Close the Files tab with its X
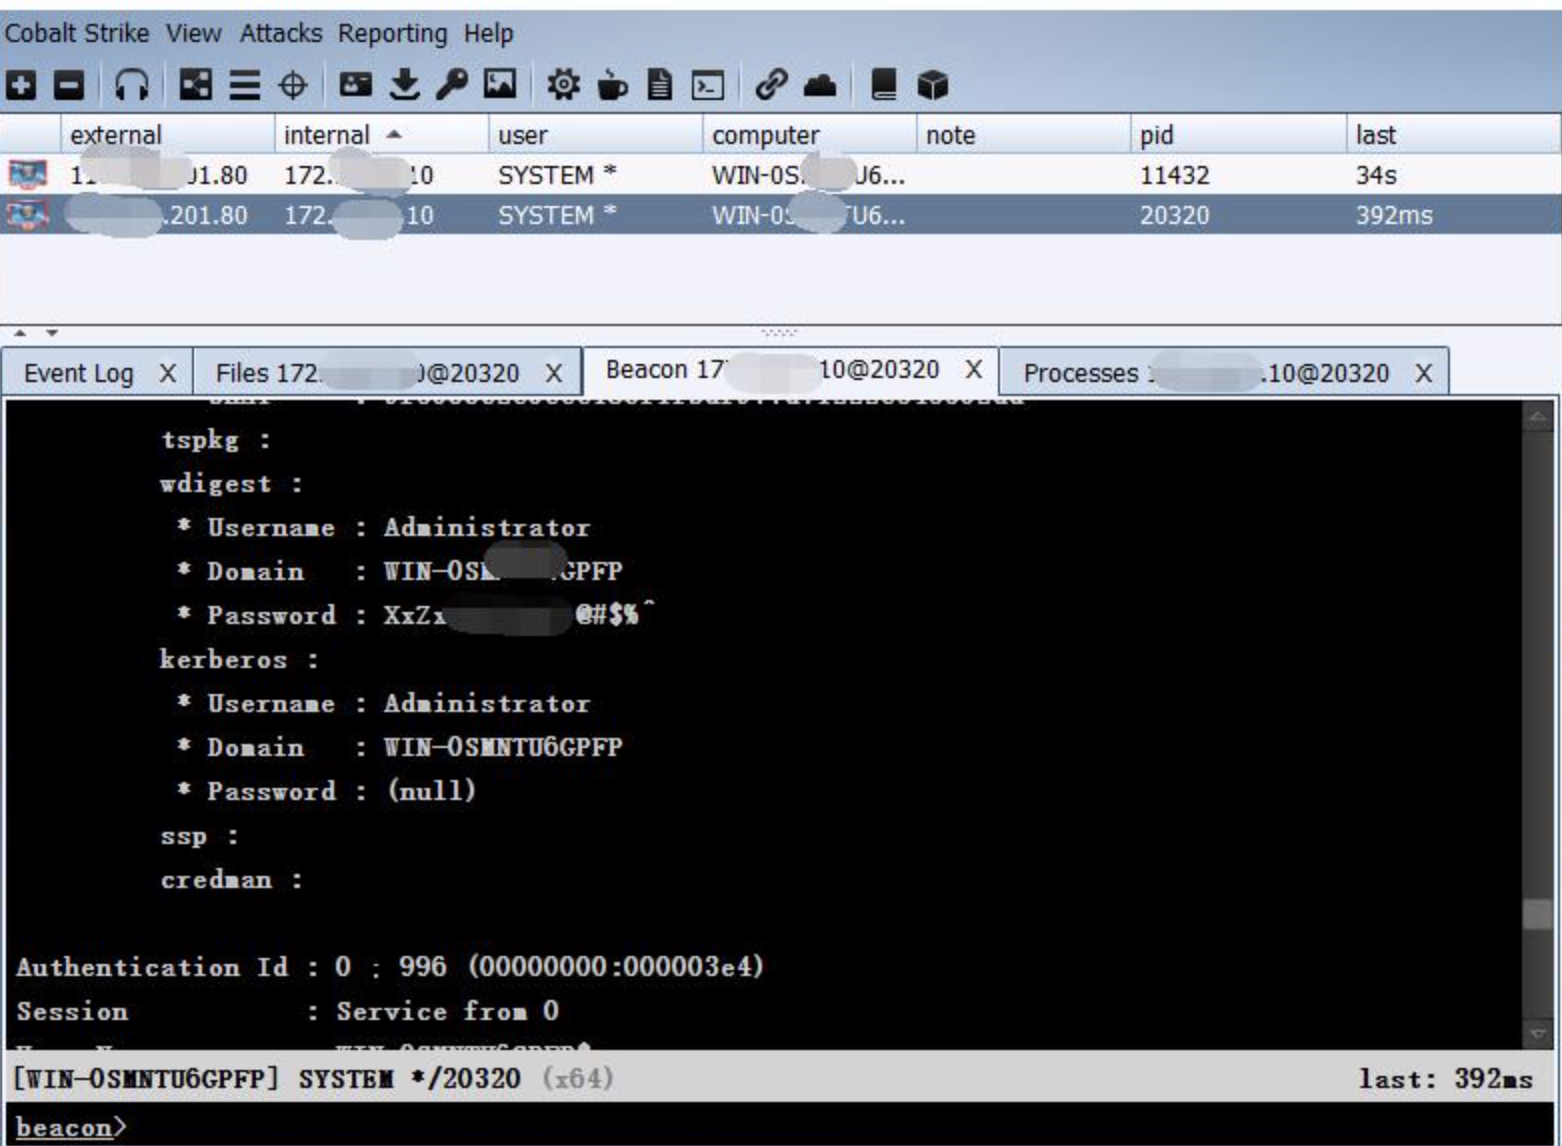The height and width of the screenshot is (1146, 1562). click(553, 373)
